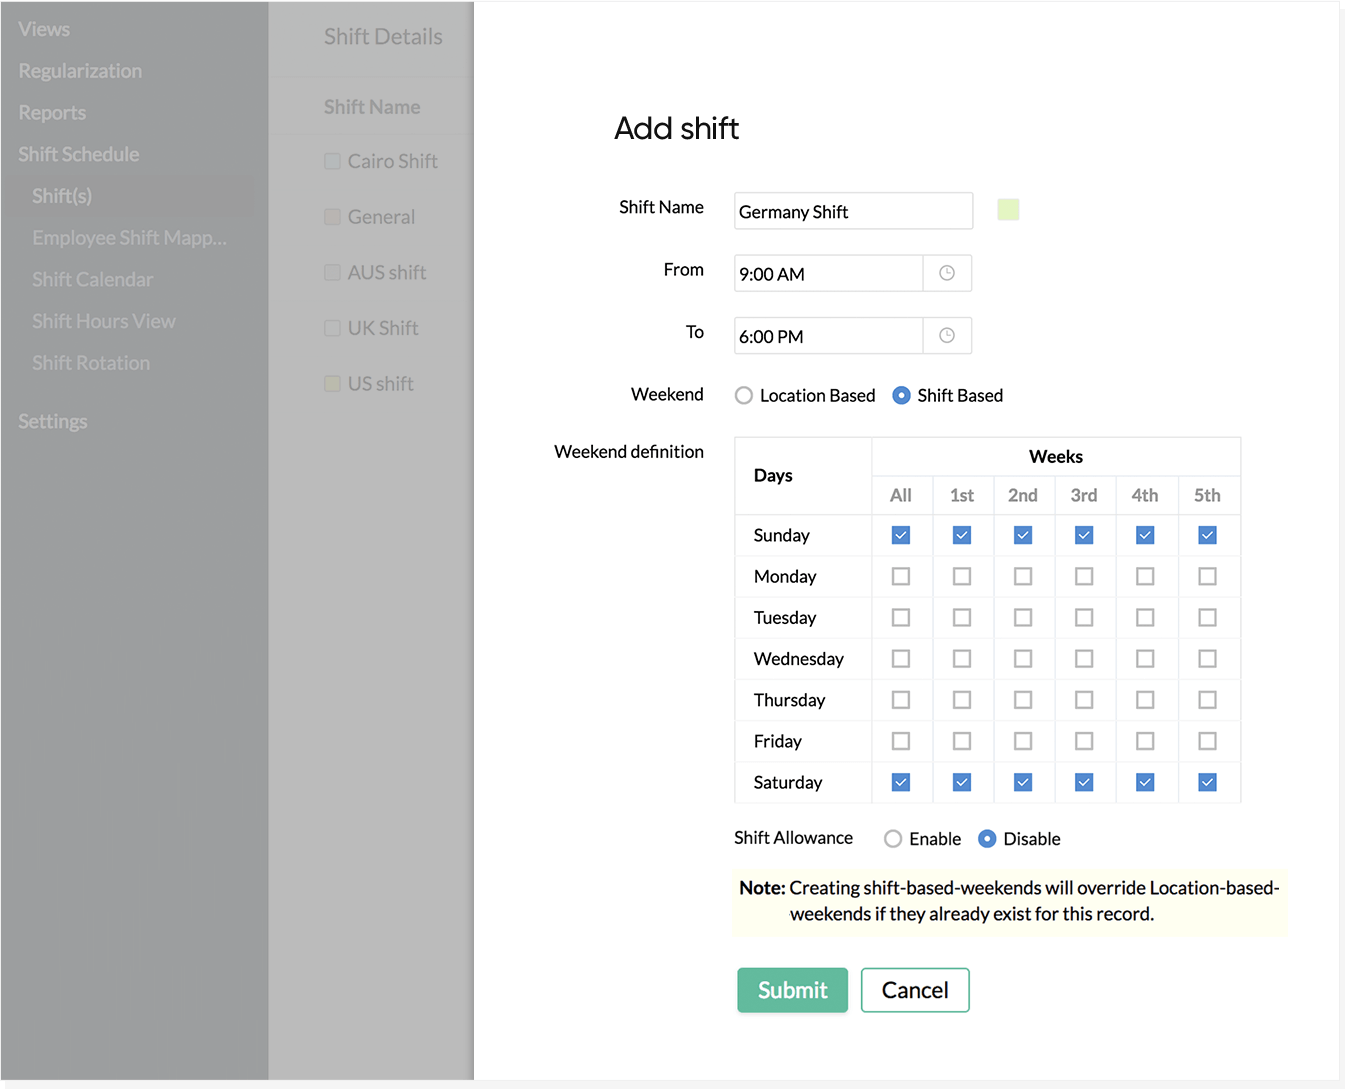The width and height of the screenshot is (1345, 1089).
Task: Select the Location Based weekend option
Action: click(x=744, y=396)
